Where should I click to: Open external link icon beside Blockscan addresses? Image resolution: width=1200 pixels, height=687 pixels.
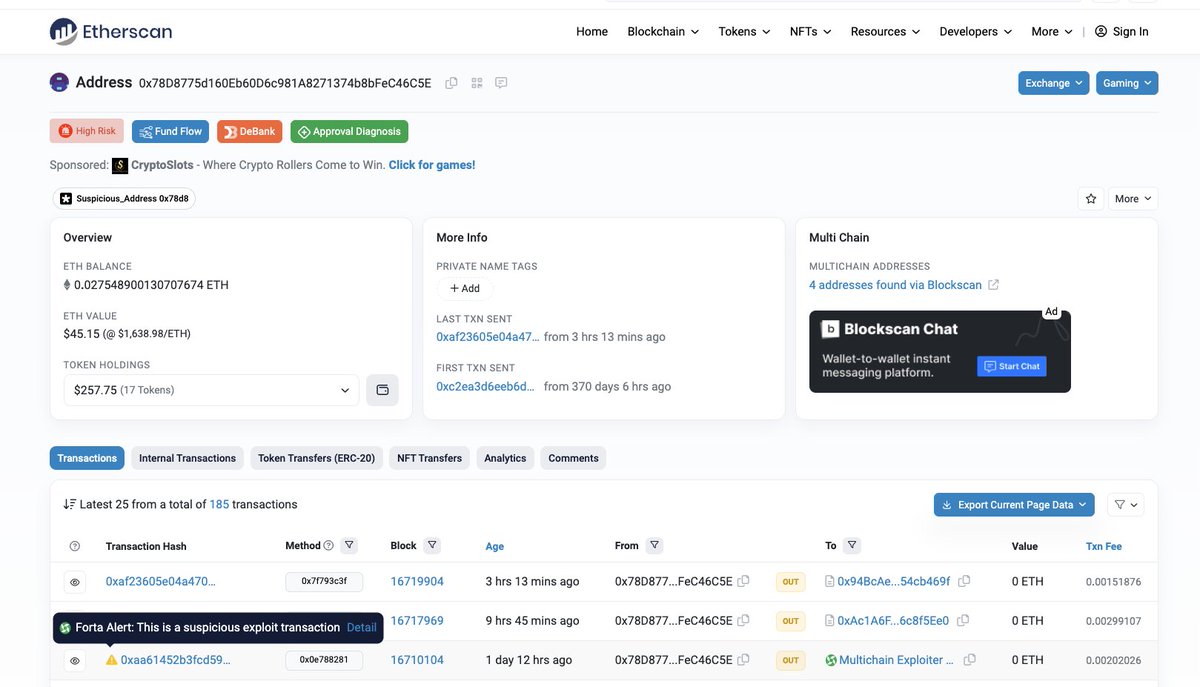click(x=993, y=285)
